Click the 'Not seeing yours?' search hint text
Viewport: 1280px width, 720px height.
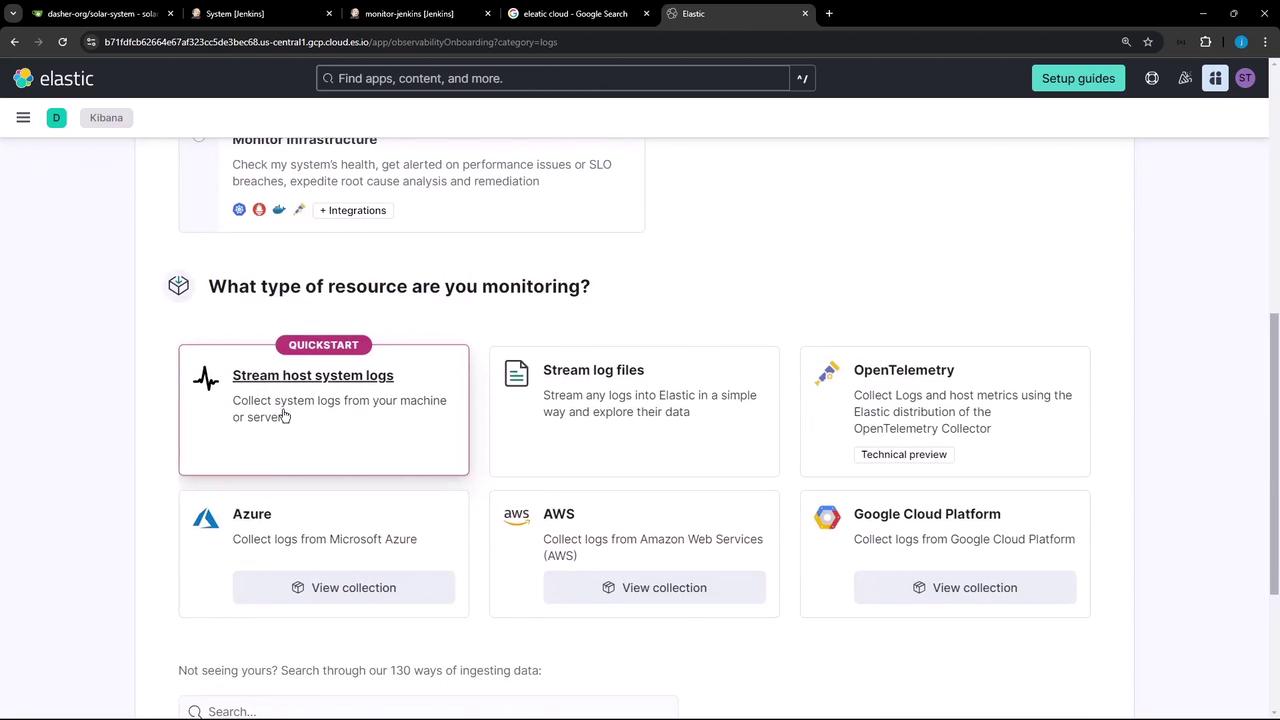360,670
